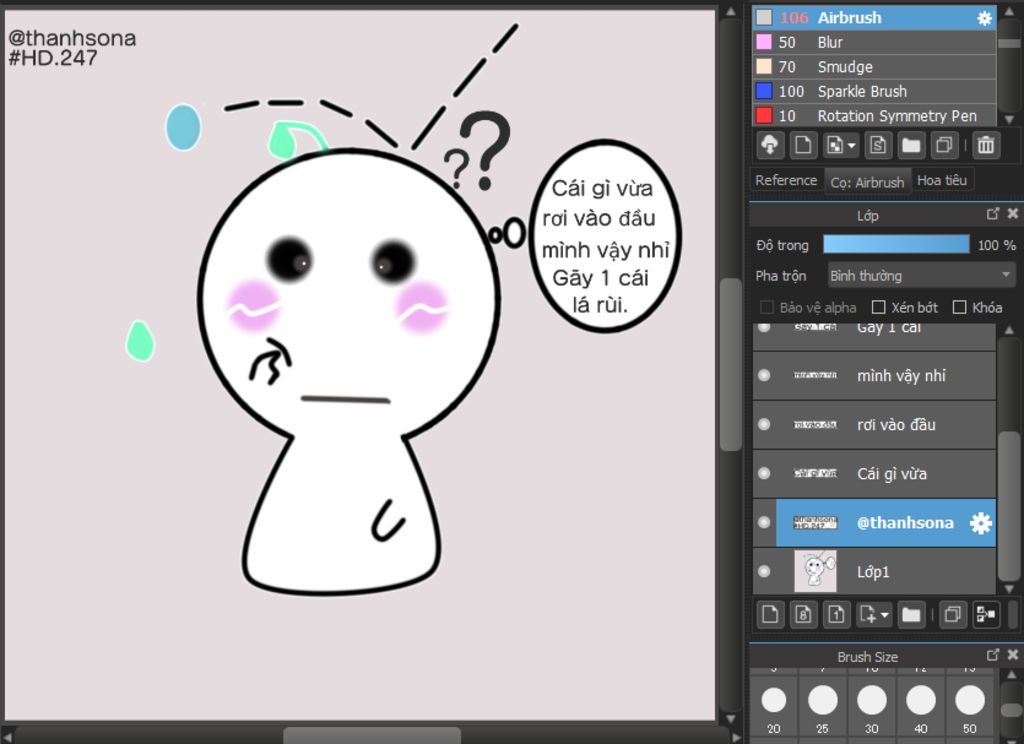Open settings gear for Airbrush brush

984,18
